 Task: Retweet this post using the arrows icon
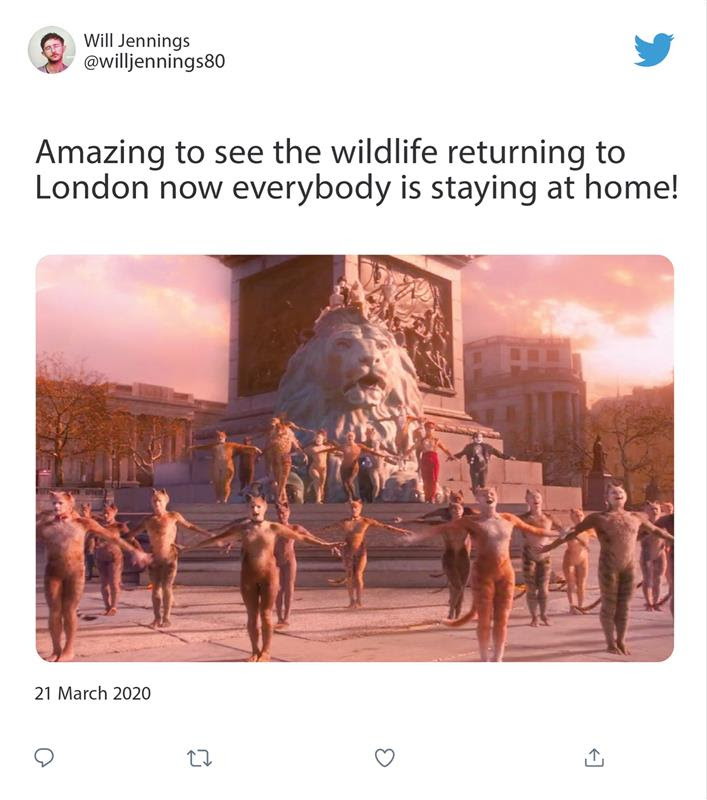click(199, 758)
